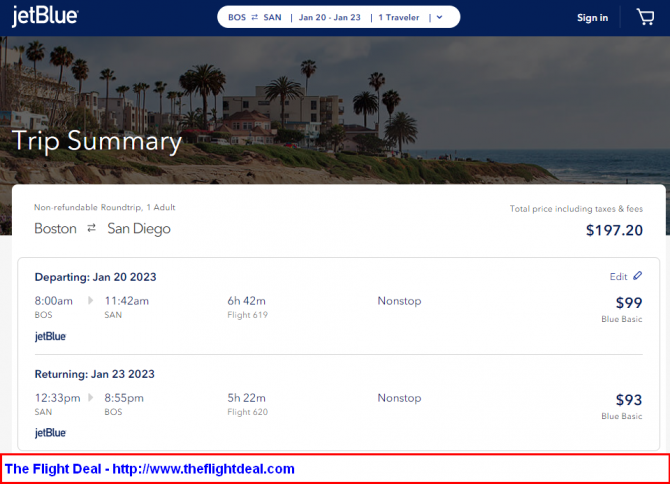This screenshot has width=670, height=484.
Task: Open the shopping cart
Action: click(x=645, y=17)
